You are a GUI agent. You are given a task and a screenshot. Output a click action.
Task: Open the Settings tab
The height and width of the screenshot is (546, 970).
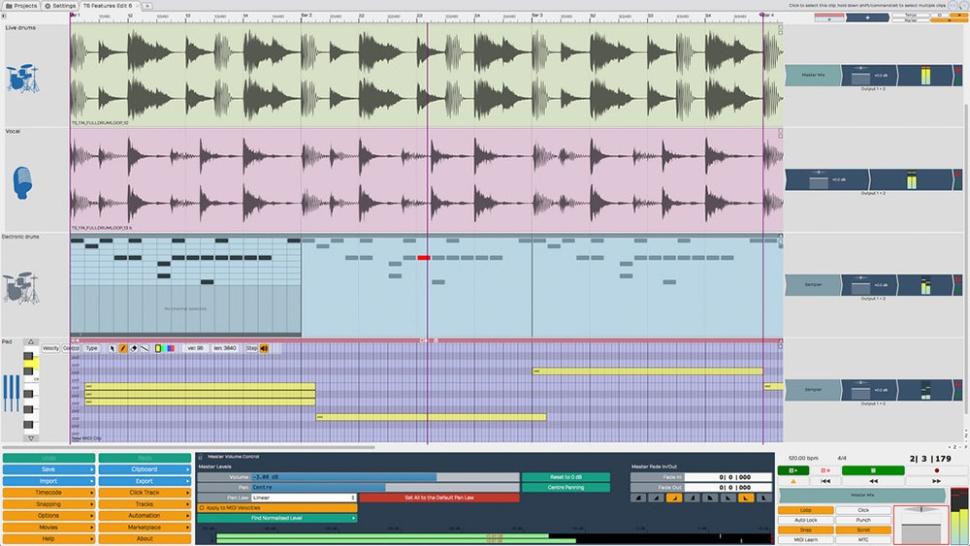(60, 6)
